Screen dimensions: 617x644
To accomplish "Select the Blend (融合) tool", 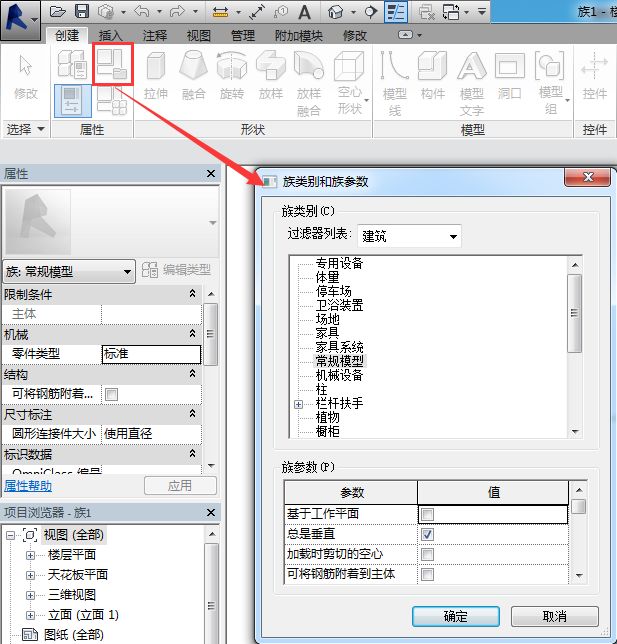I will pos(193,77).
